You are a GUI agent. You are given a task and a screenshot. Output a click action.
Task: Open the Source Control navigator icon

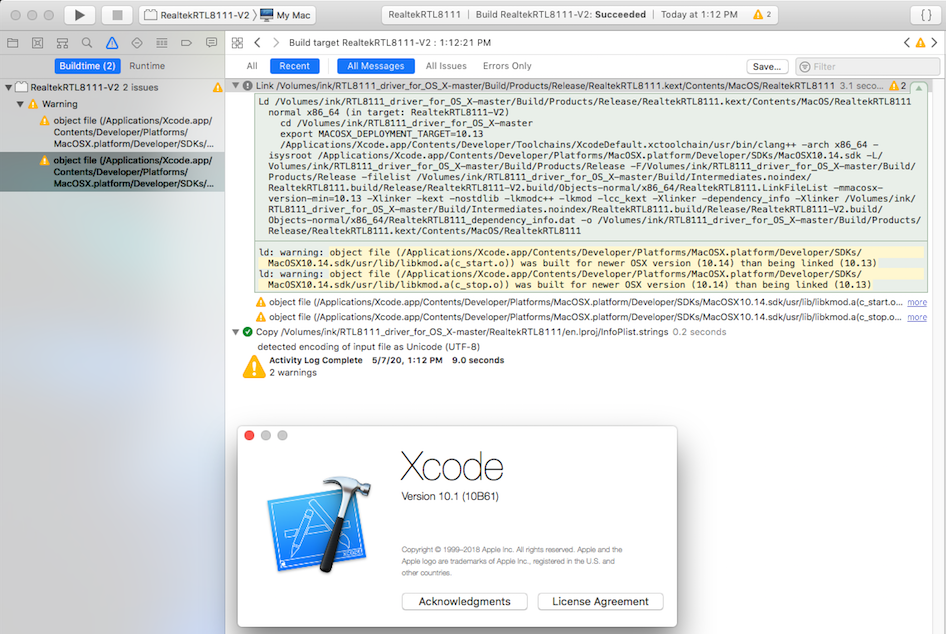[x=37, y=43]
